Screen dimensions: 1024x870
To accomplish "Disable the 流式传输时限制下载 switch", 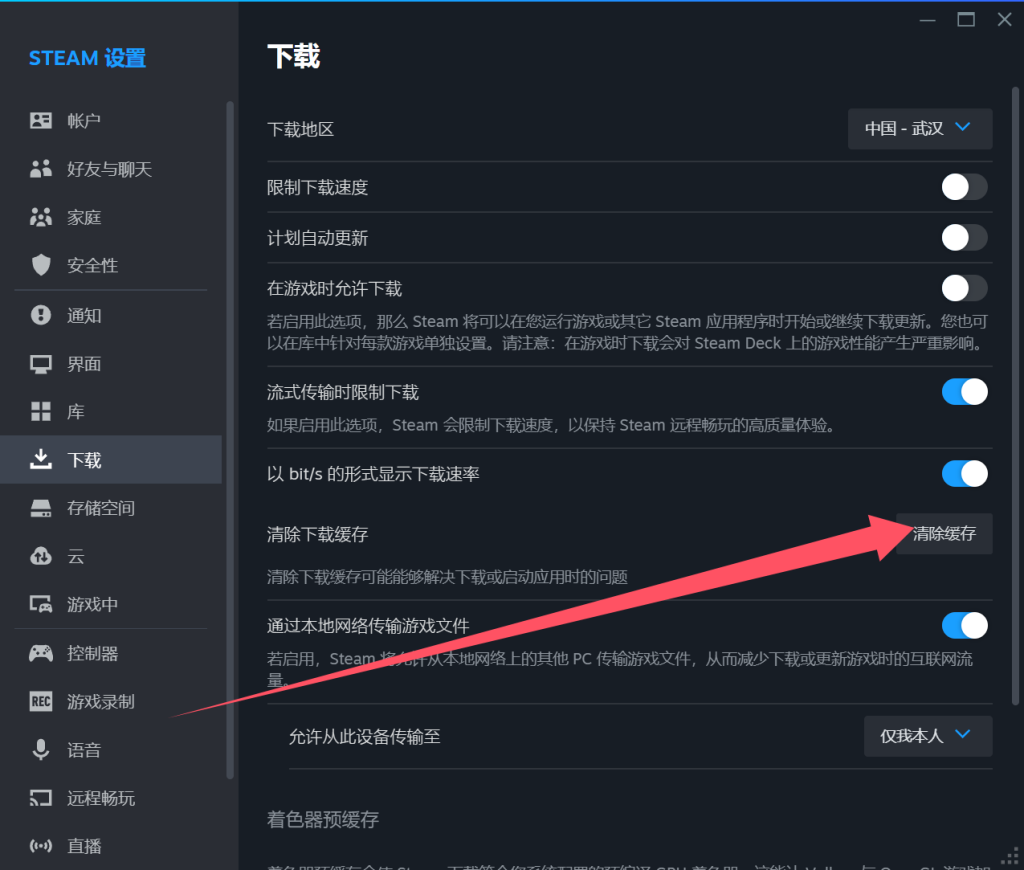I will tap(964, 392).
